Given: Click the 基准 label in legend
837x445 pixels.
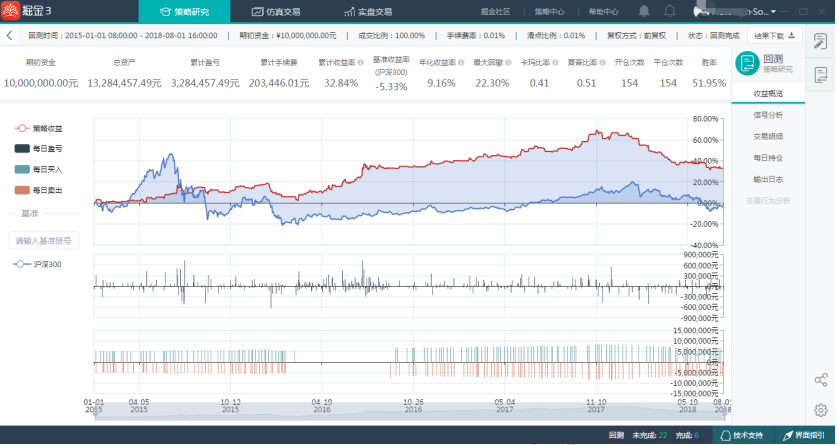Looking at the screenshot, I should coord(30,213).
